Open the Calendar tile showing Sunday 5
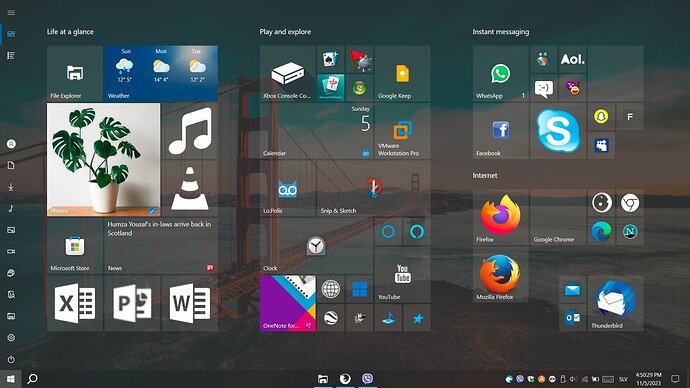 316,131
